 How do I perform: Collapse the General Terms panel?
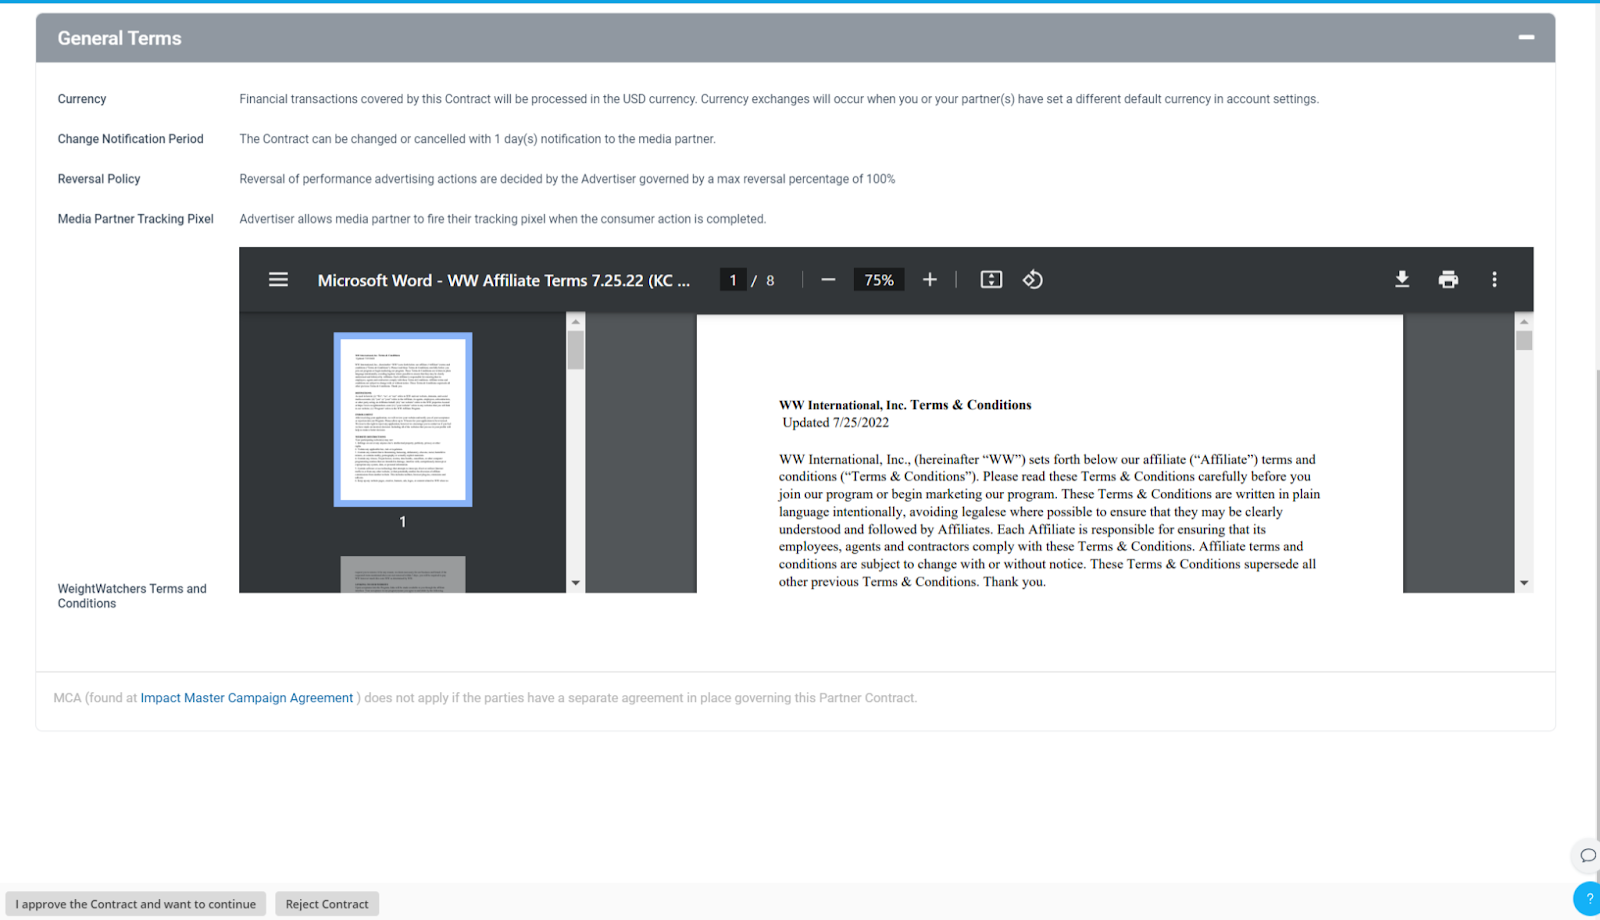pyautogui.click(x=1526, y=37)
